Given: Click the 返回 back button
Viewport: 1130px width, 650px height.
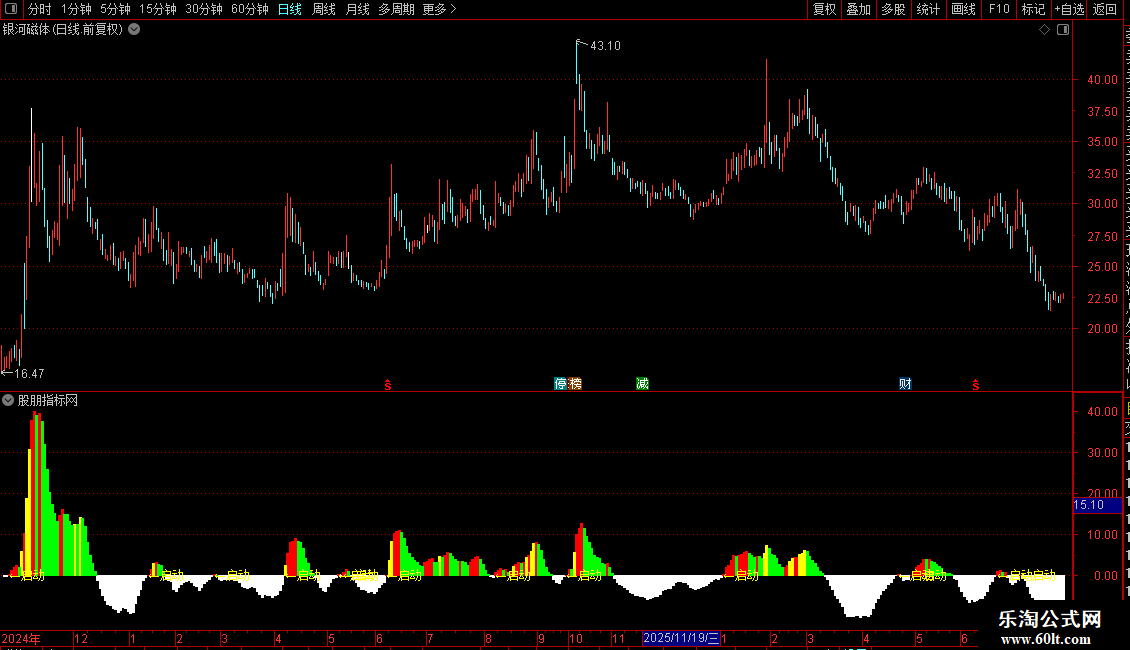Looking at the screenshot, I should (x=1105, y=9).
